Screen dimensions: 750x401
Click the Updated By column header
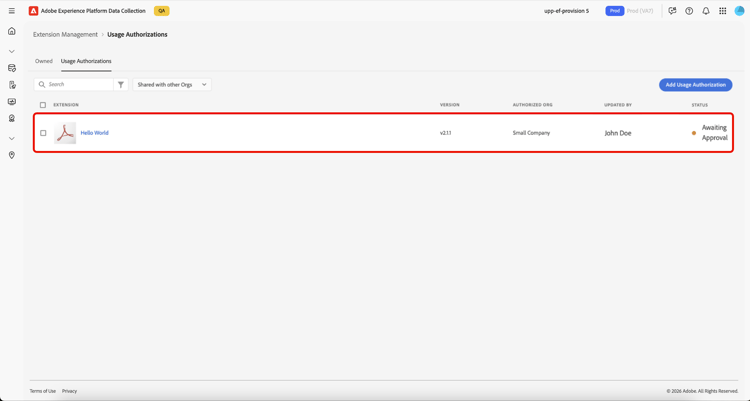coord(618,105)
